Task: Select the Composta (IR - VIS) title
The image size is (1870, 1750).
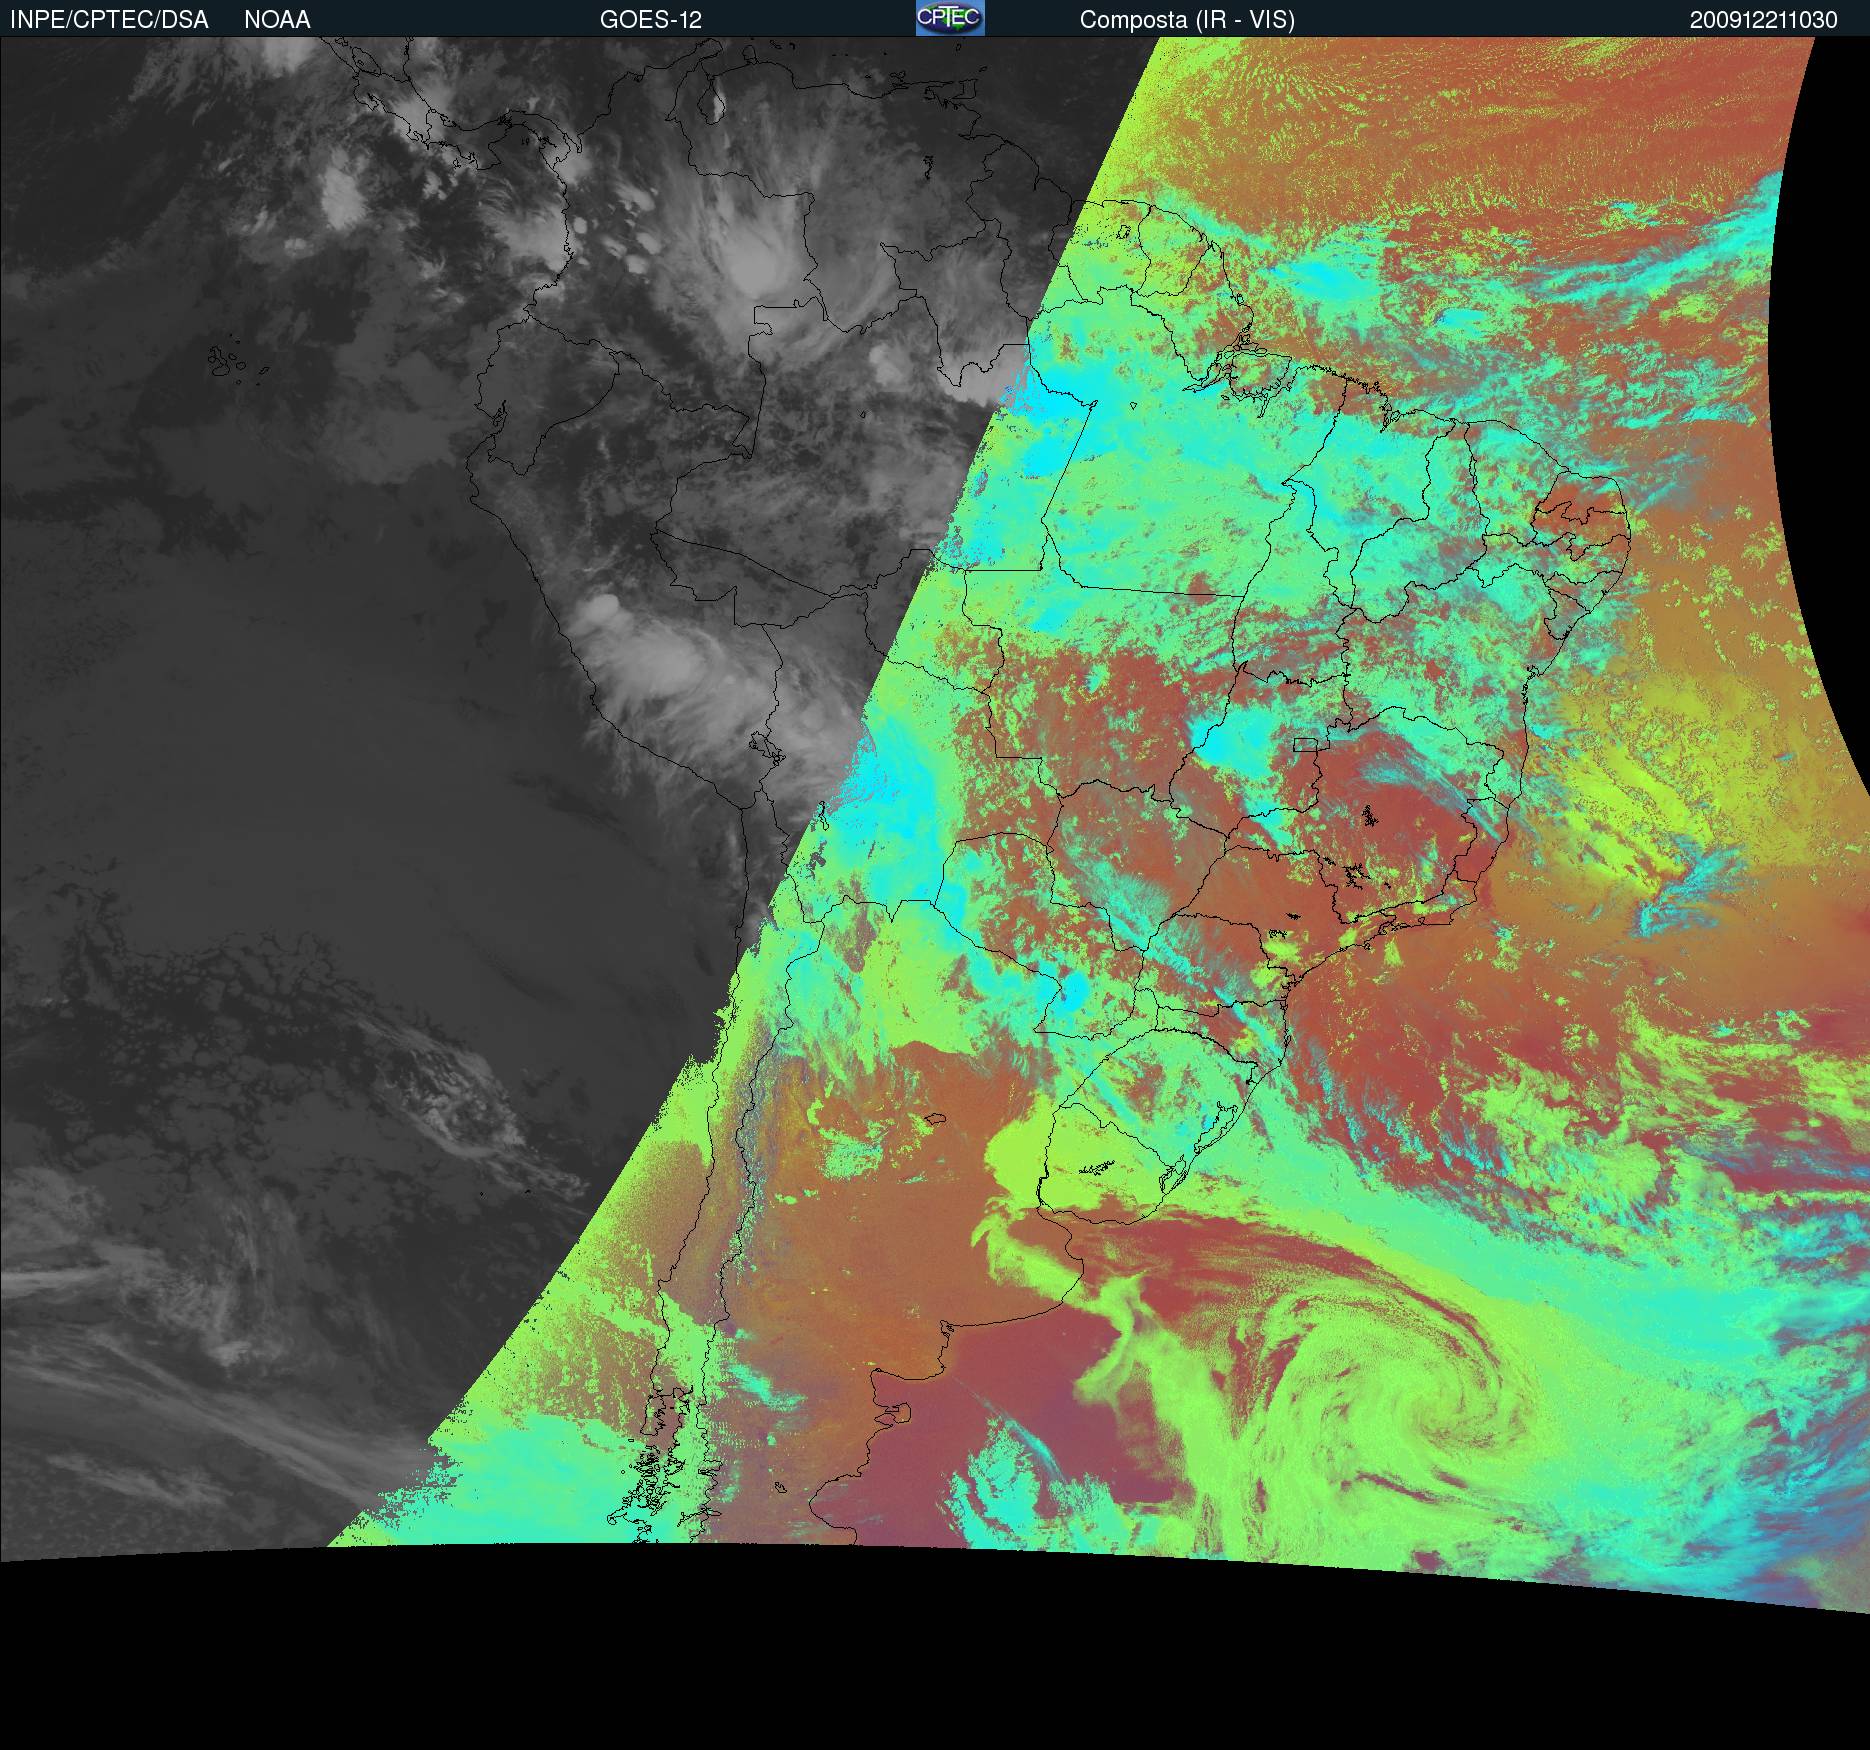Action: (x=1187, y=20)
